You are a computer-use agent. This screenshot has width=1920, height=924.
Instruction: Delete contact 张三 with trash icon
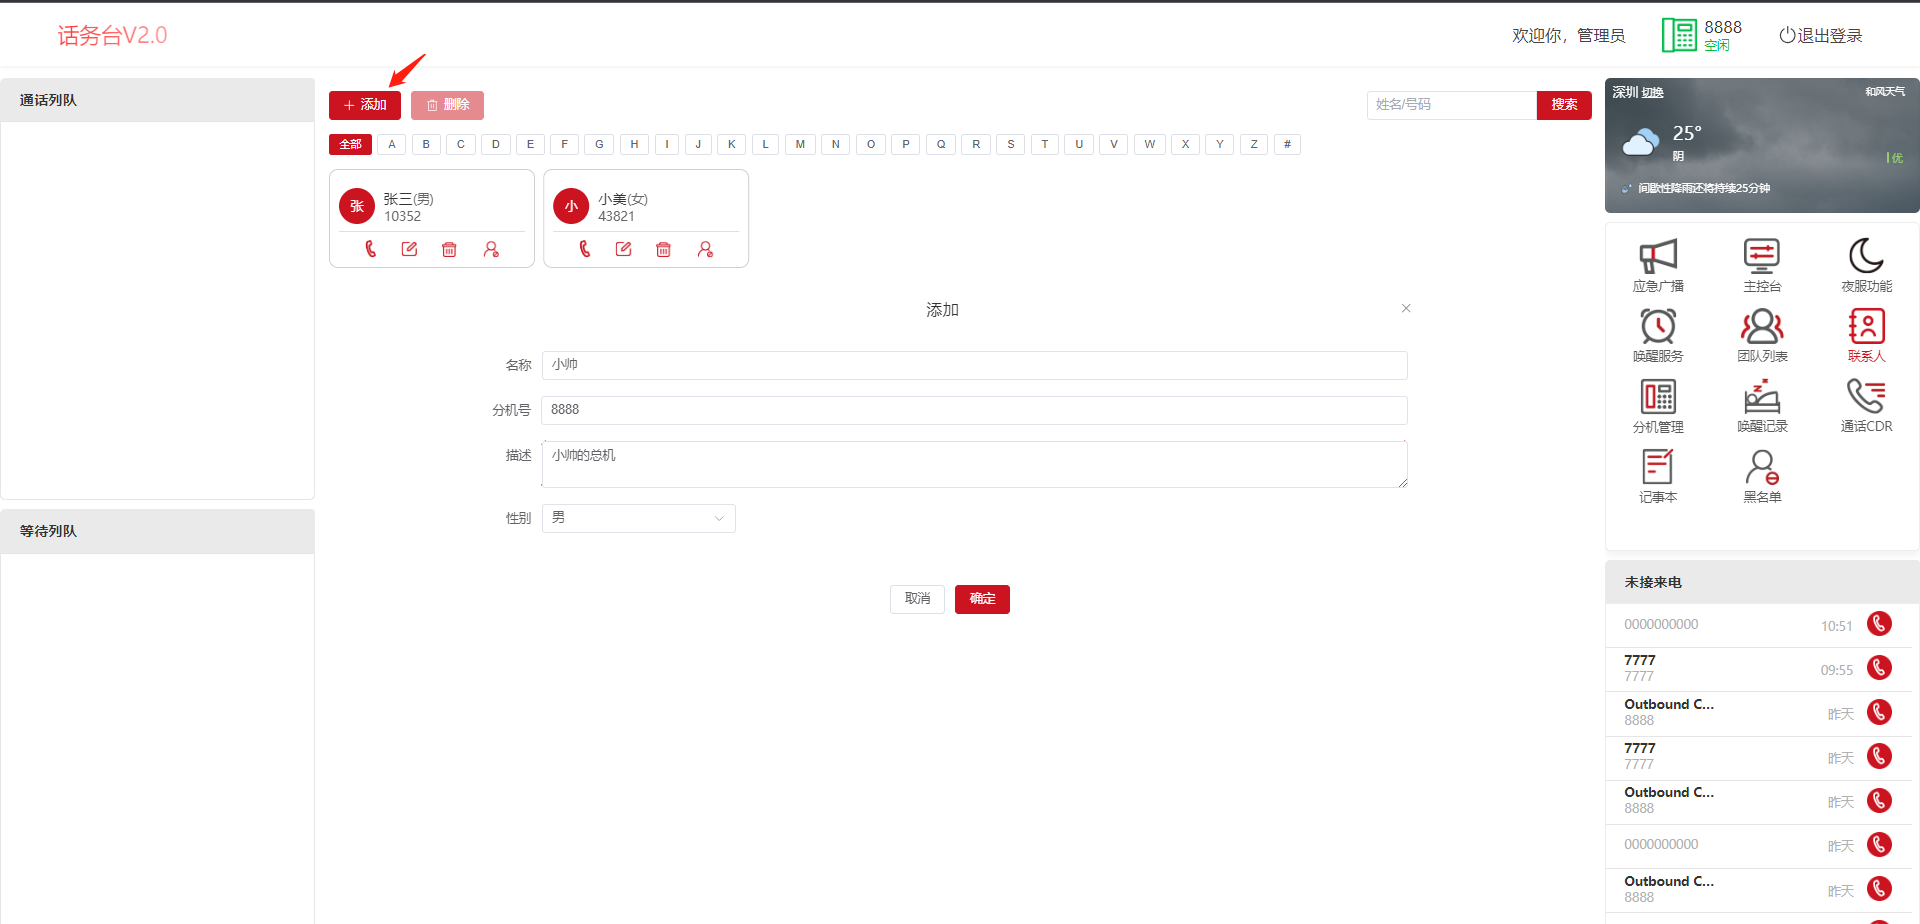click(449, 249)
